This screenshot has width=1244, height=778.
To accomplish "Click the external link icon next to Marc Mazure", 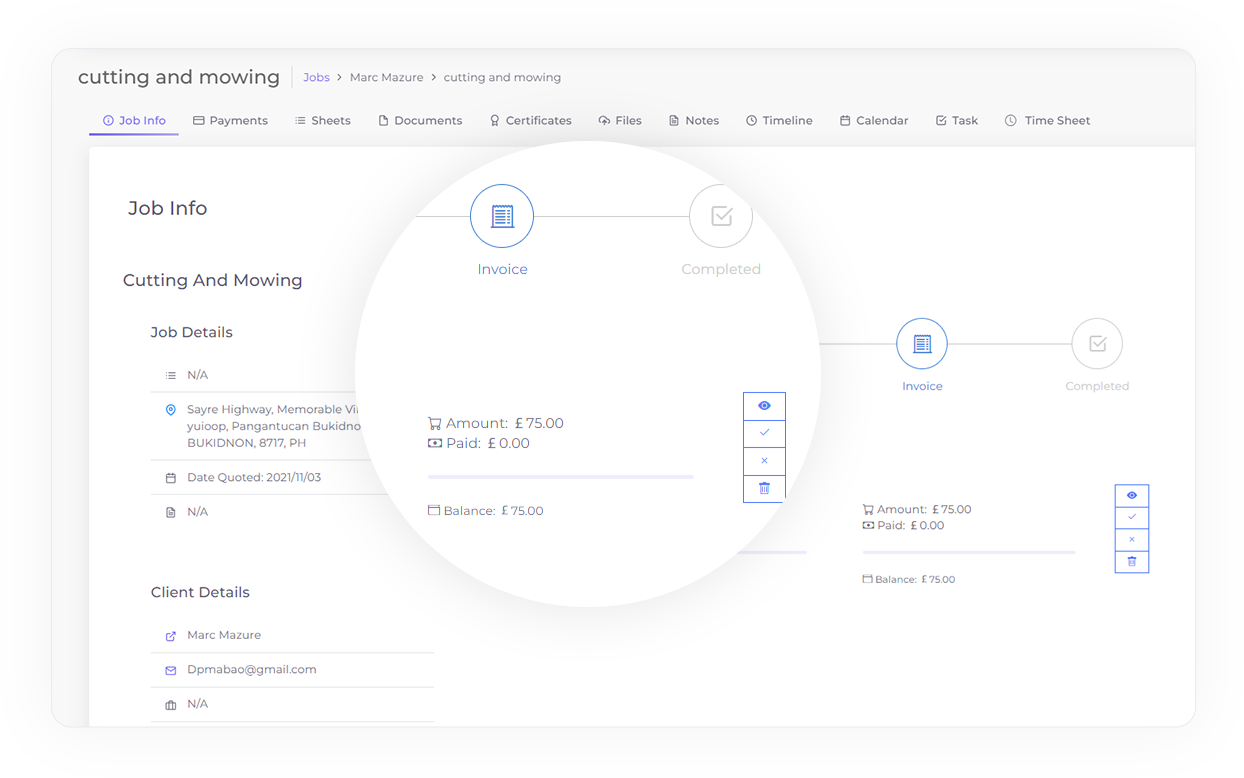I will 170,635.
